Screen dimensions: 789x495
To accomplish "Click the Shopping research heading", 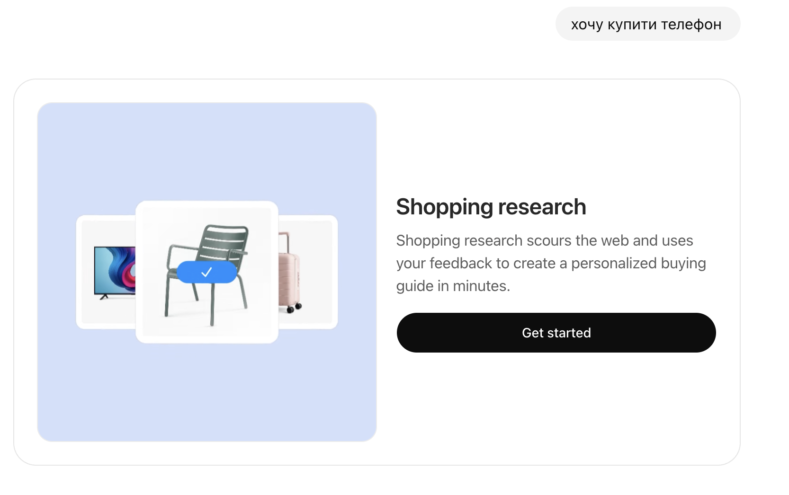I will [490, 207].
